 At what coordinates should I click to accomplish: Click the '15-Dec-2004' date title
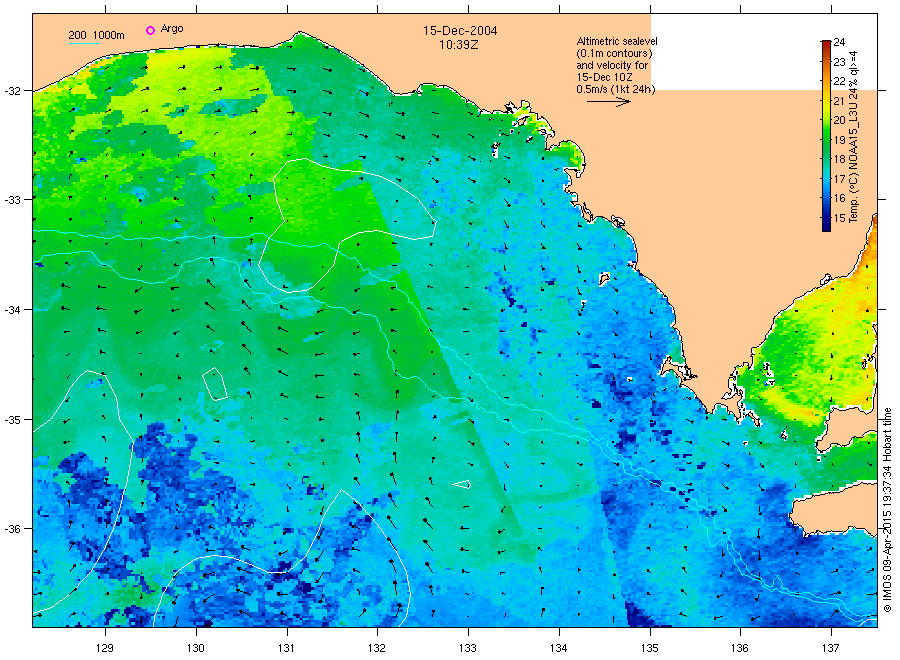(x=460, y=31)
